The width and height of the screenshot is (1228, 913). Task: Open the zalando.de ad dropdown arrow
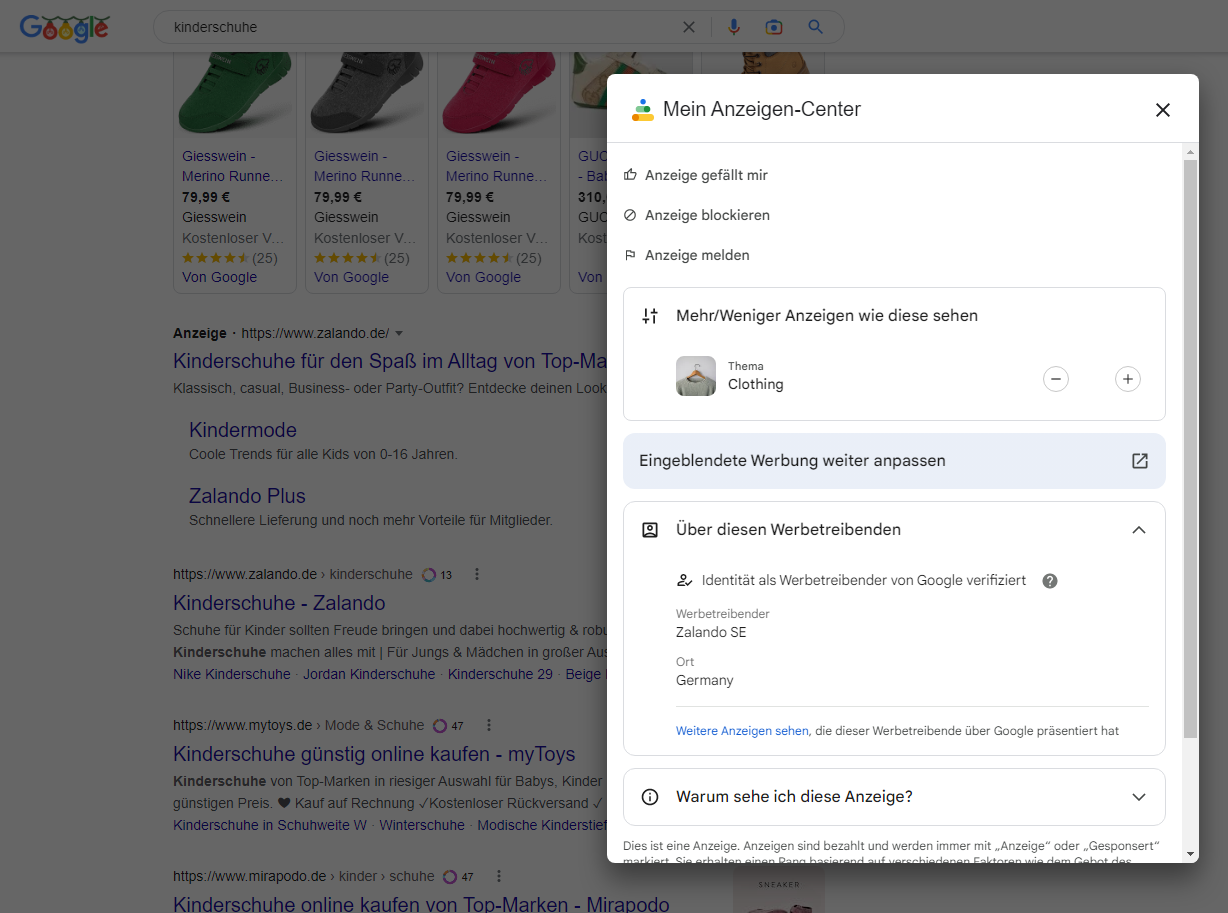pos(399,333)
